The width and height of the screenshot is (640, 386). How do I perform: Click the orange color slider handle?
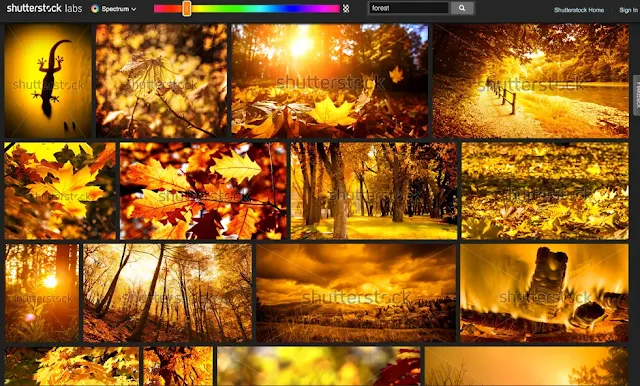[187, 8]
